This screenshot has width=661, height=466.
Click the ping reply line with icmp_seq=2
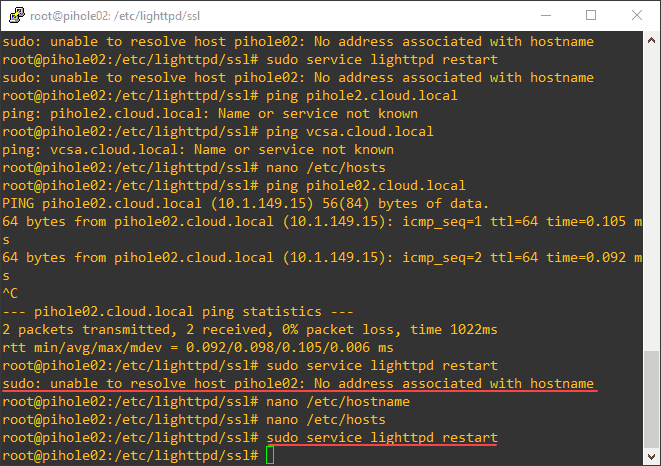pos(322,258)
